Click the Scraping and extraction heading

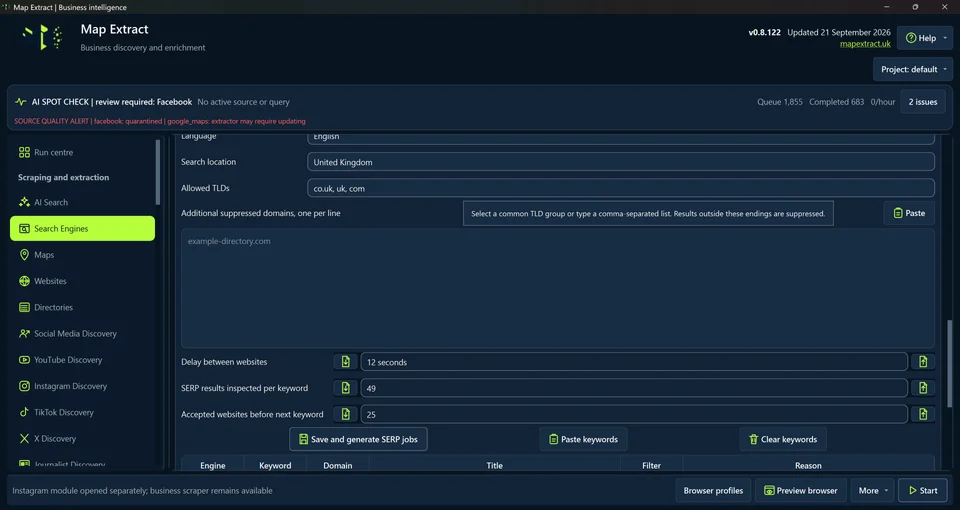point(64,178)
